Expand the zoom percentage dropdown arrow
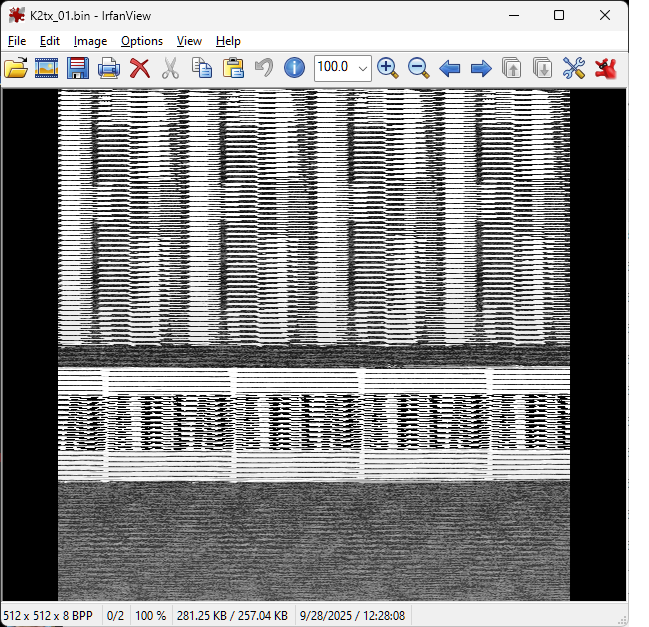 click(362, 68)
